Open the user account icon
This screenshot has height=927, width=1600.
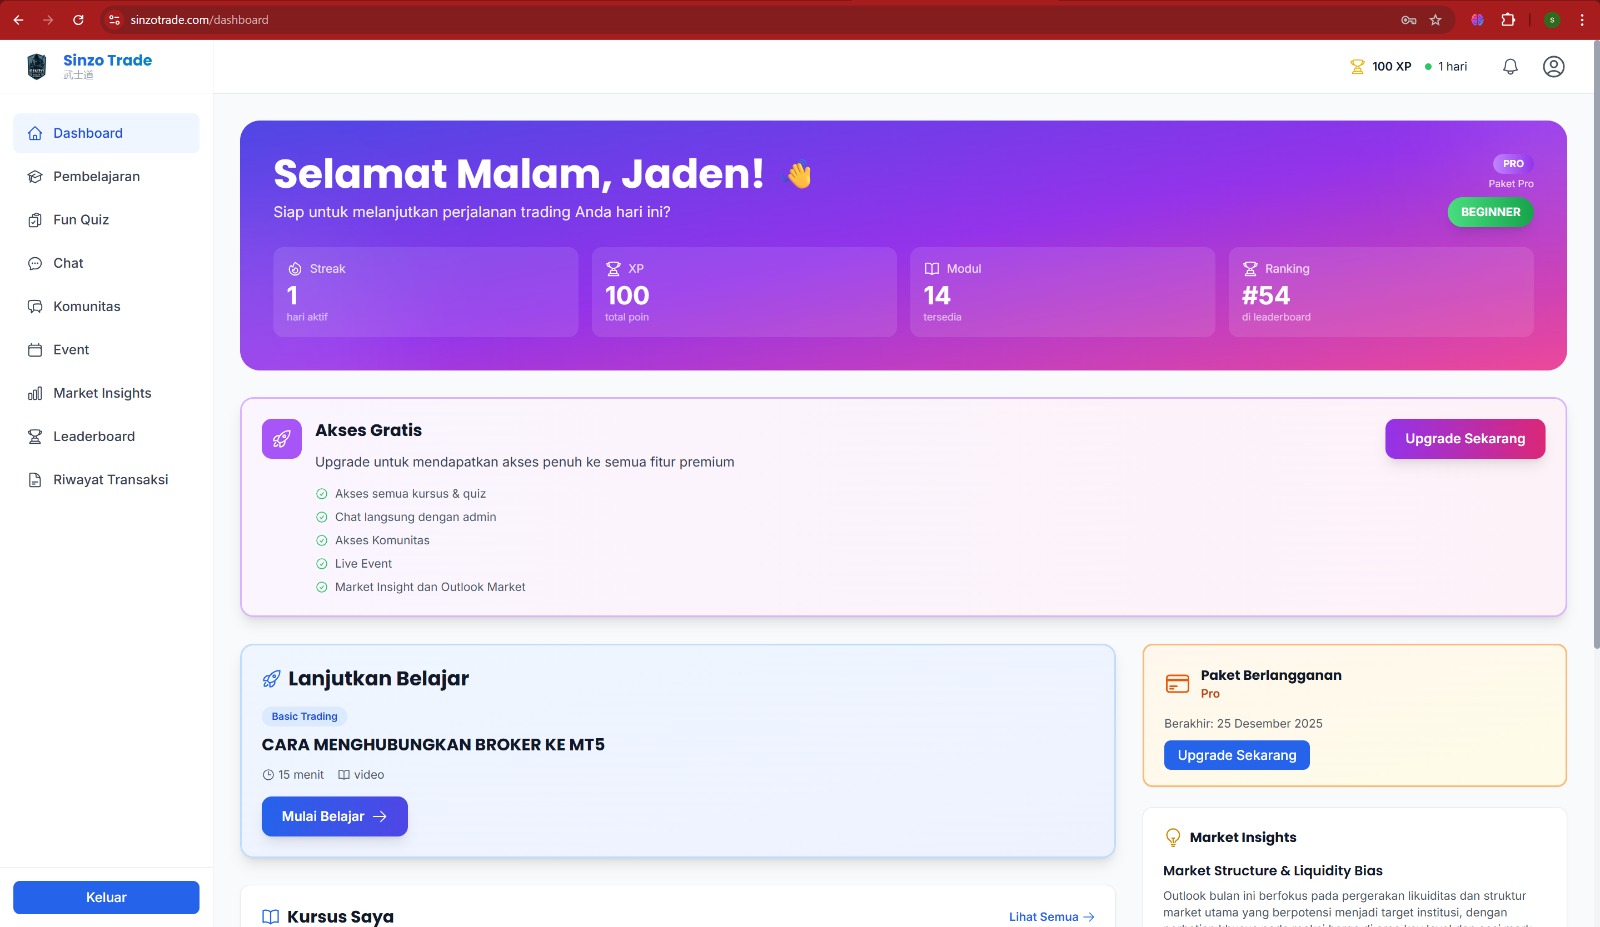(x=1553, y=66)
